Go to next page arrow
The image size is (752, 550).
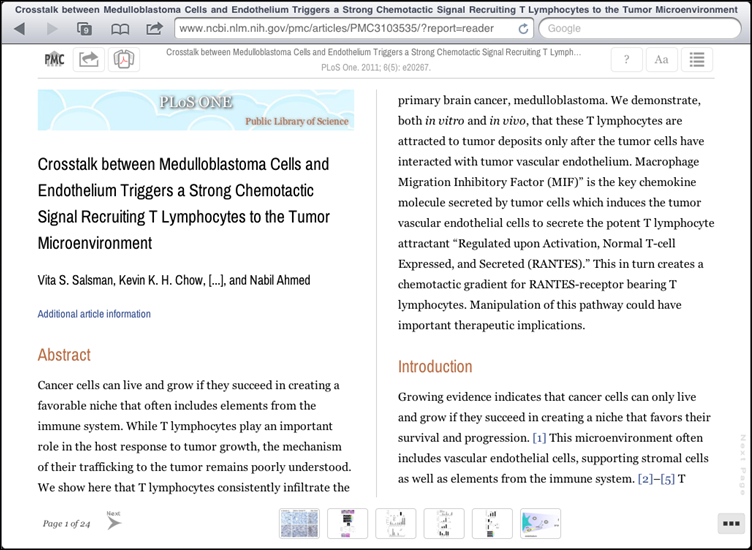(113, 521)
